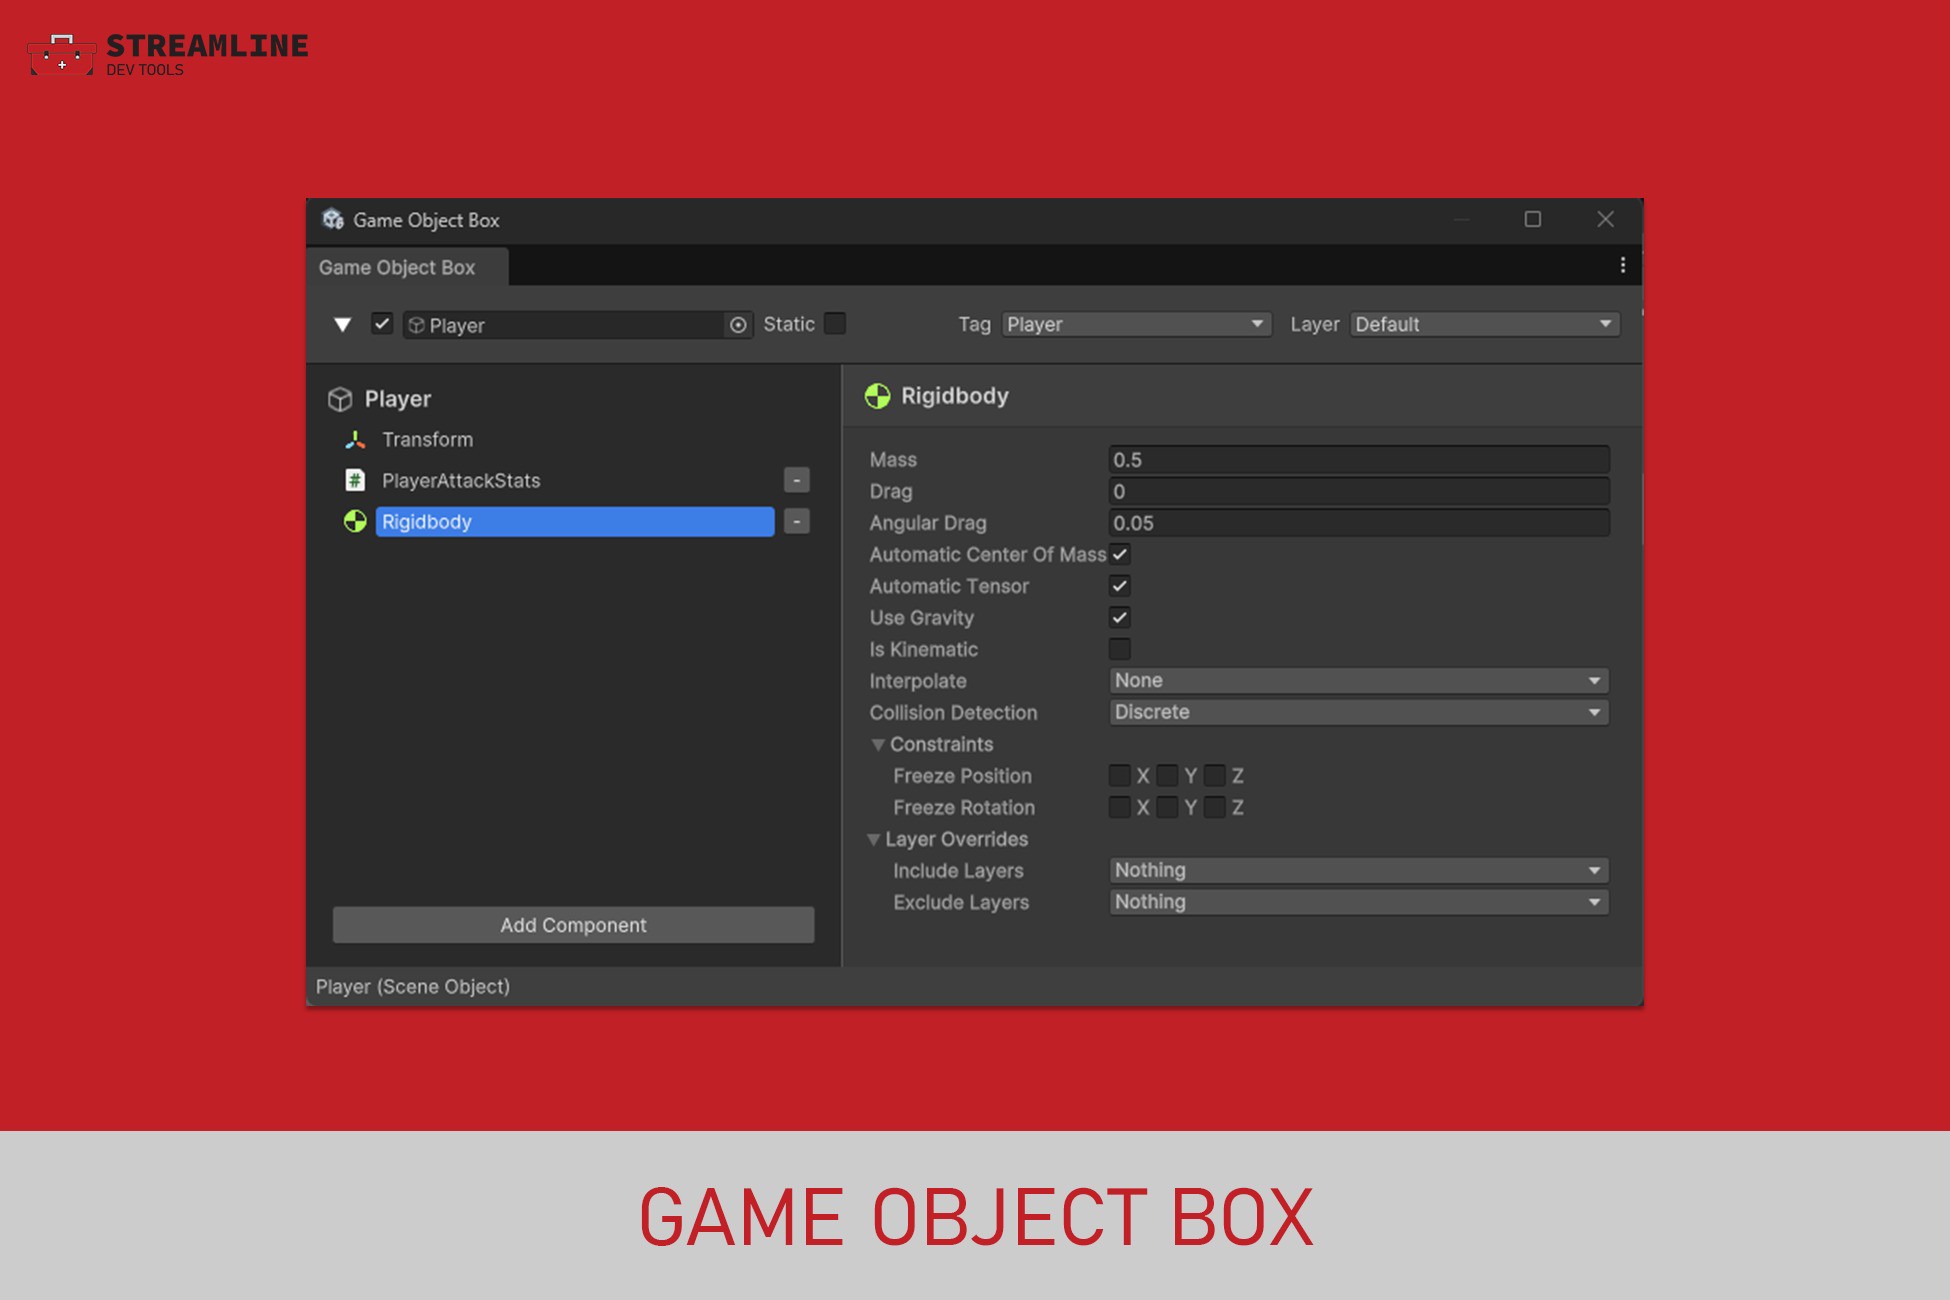Click the Streamline Dev Tools toolbox logo
This screenshot has width=1950, height=1300.
tap(62, 55)
